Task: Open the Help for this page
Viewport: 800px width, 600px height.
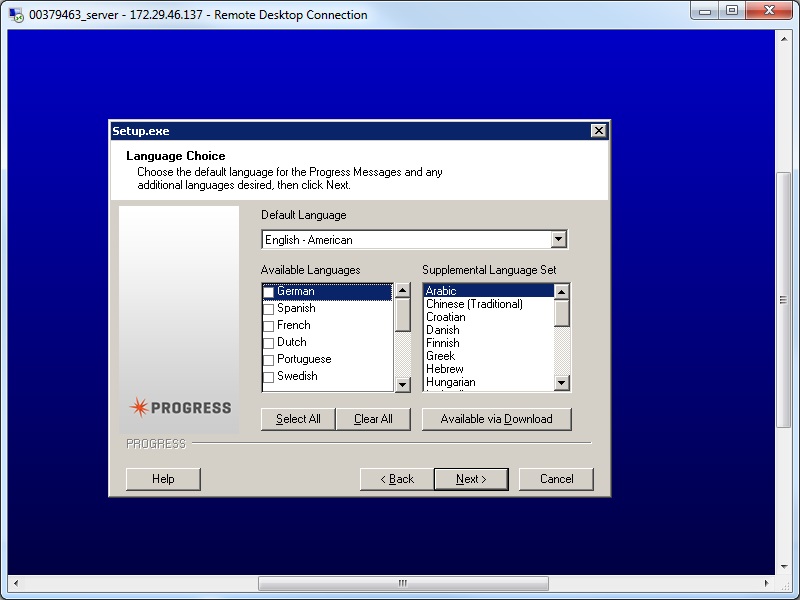Action: click(x=163, y=479)
